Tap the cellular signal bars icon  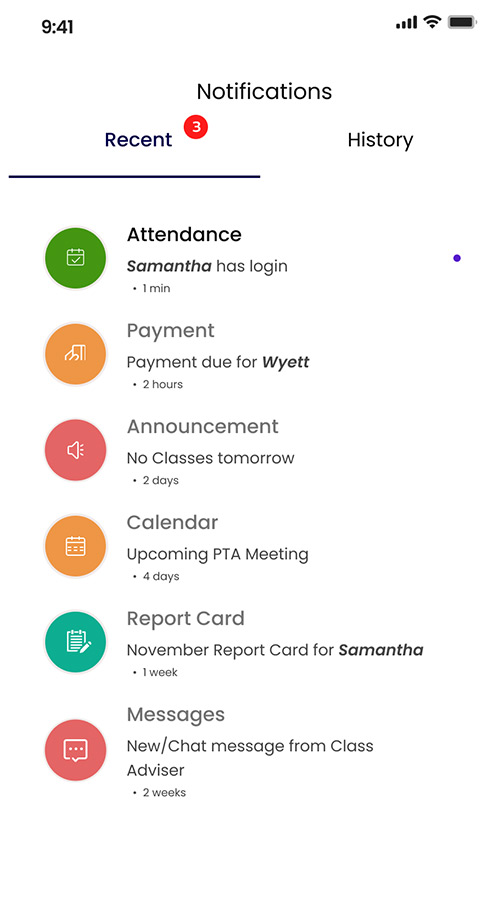pos(406,23)
